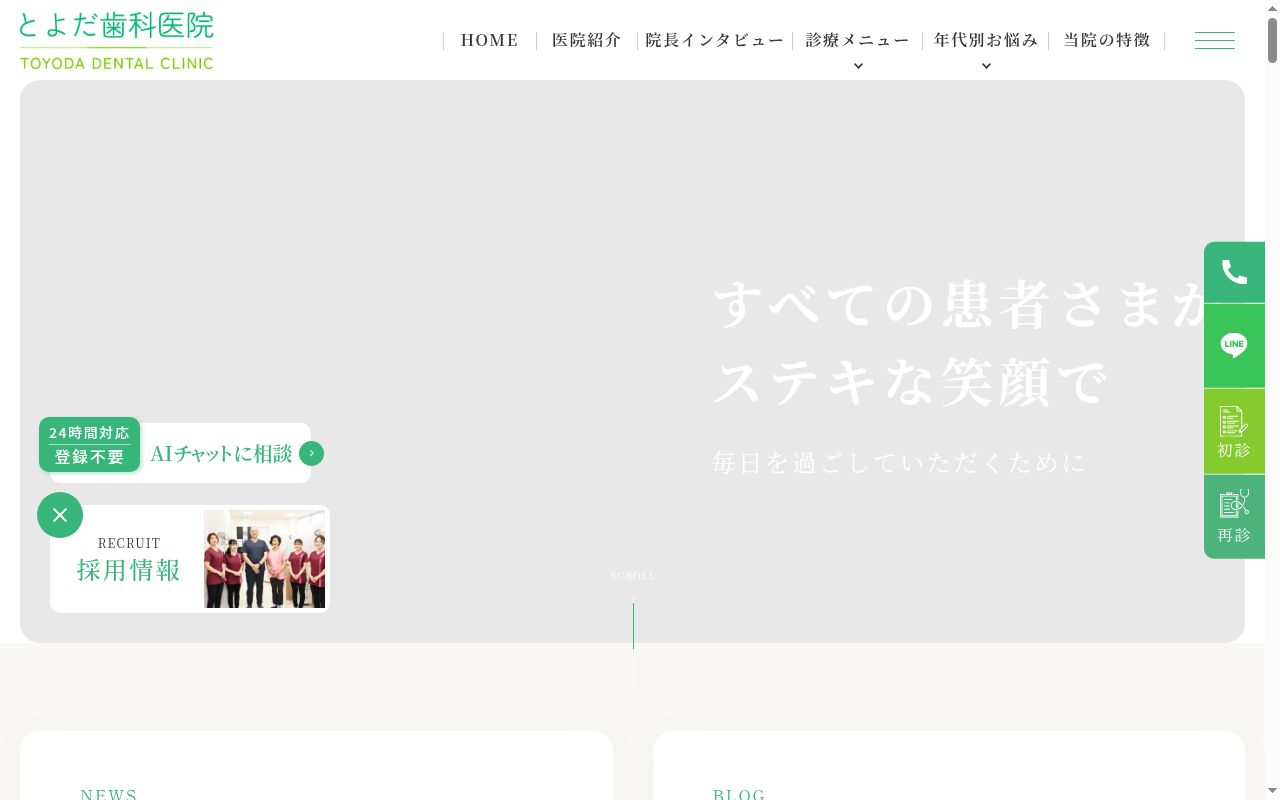Open the 初診 first-visit booking icon
This screenshot has width=1280, height=800.
click(x=1234, y=431)
